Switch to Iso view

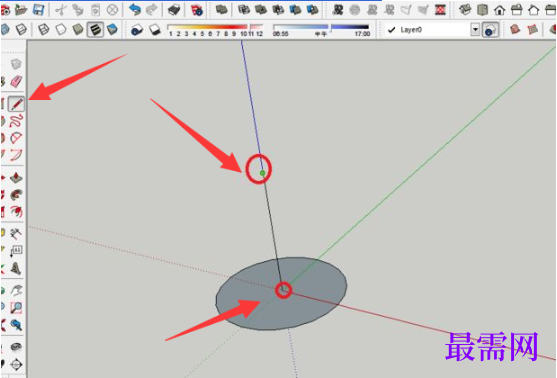point(465,10)
